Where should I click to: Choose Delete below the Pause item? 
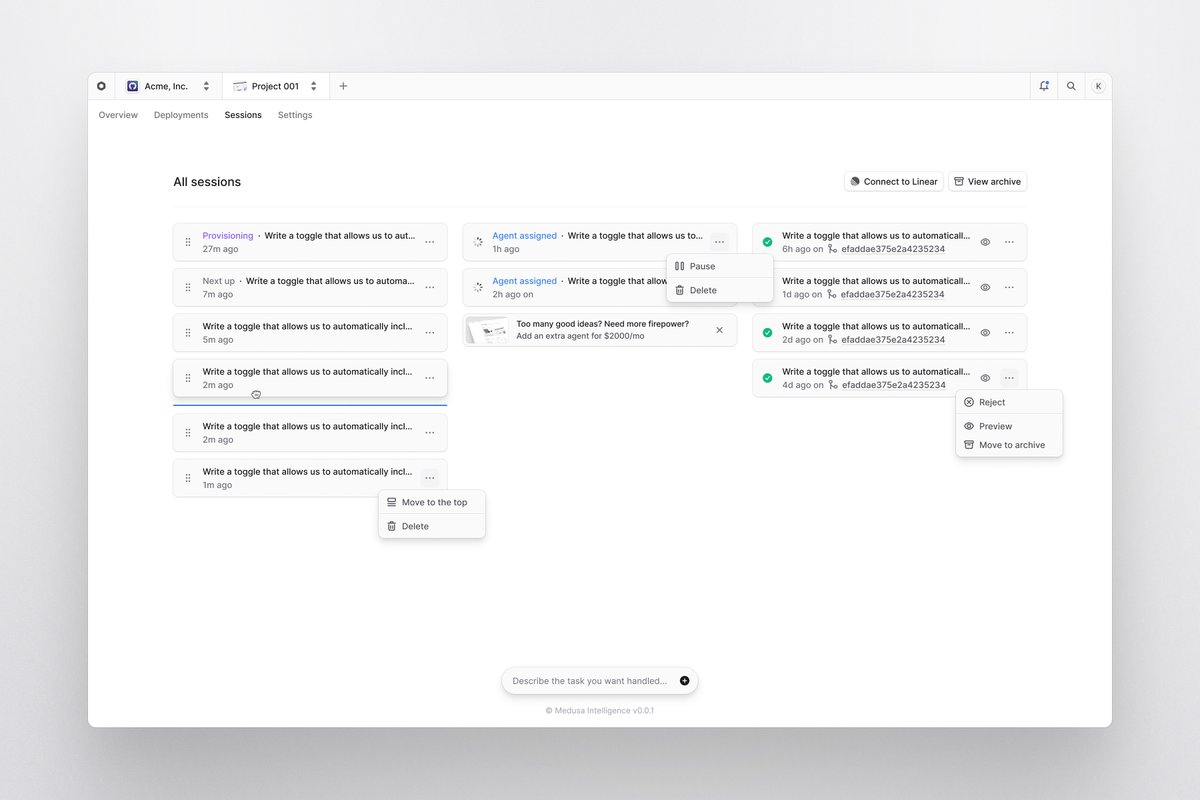point(720,290)
